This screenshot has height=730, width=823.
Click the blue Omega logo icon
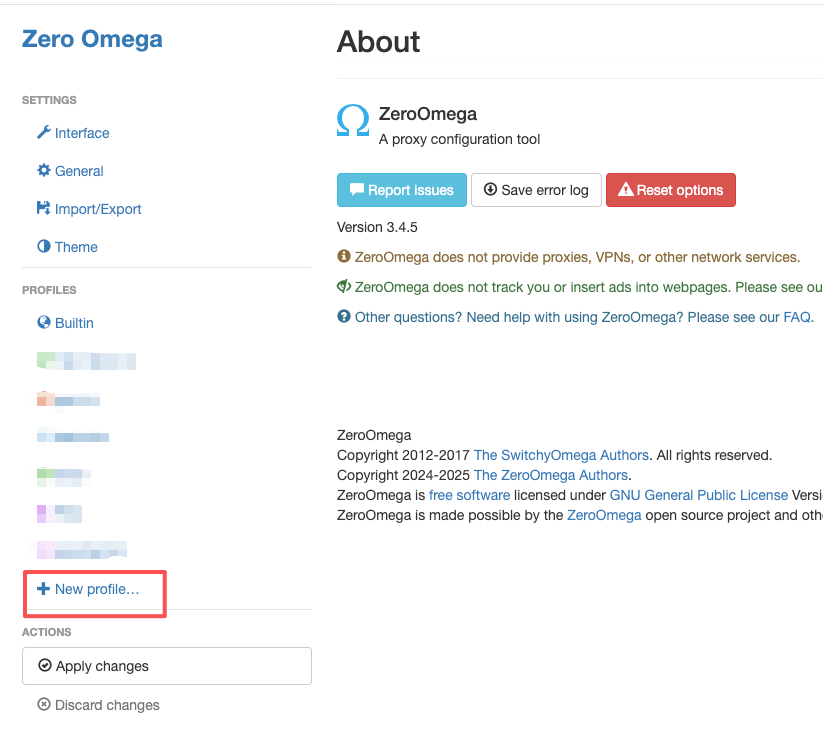coord(353,121)
